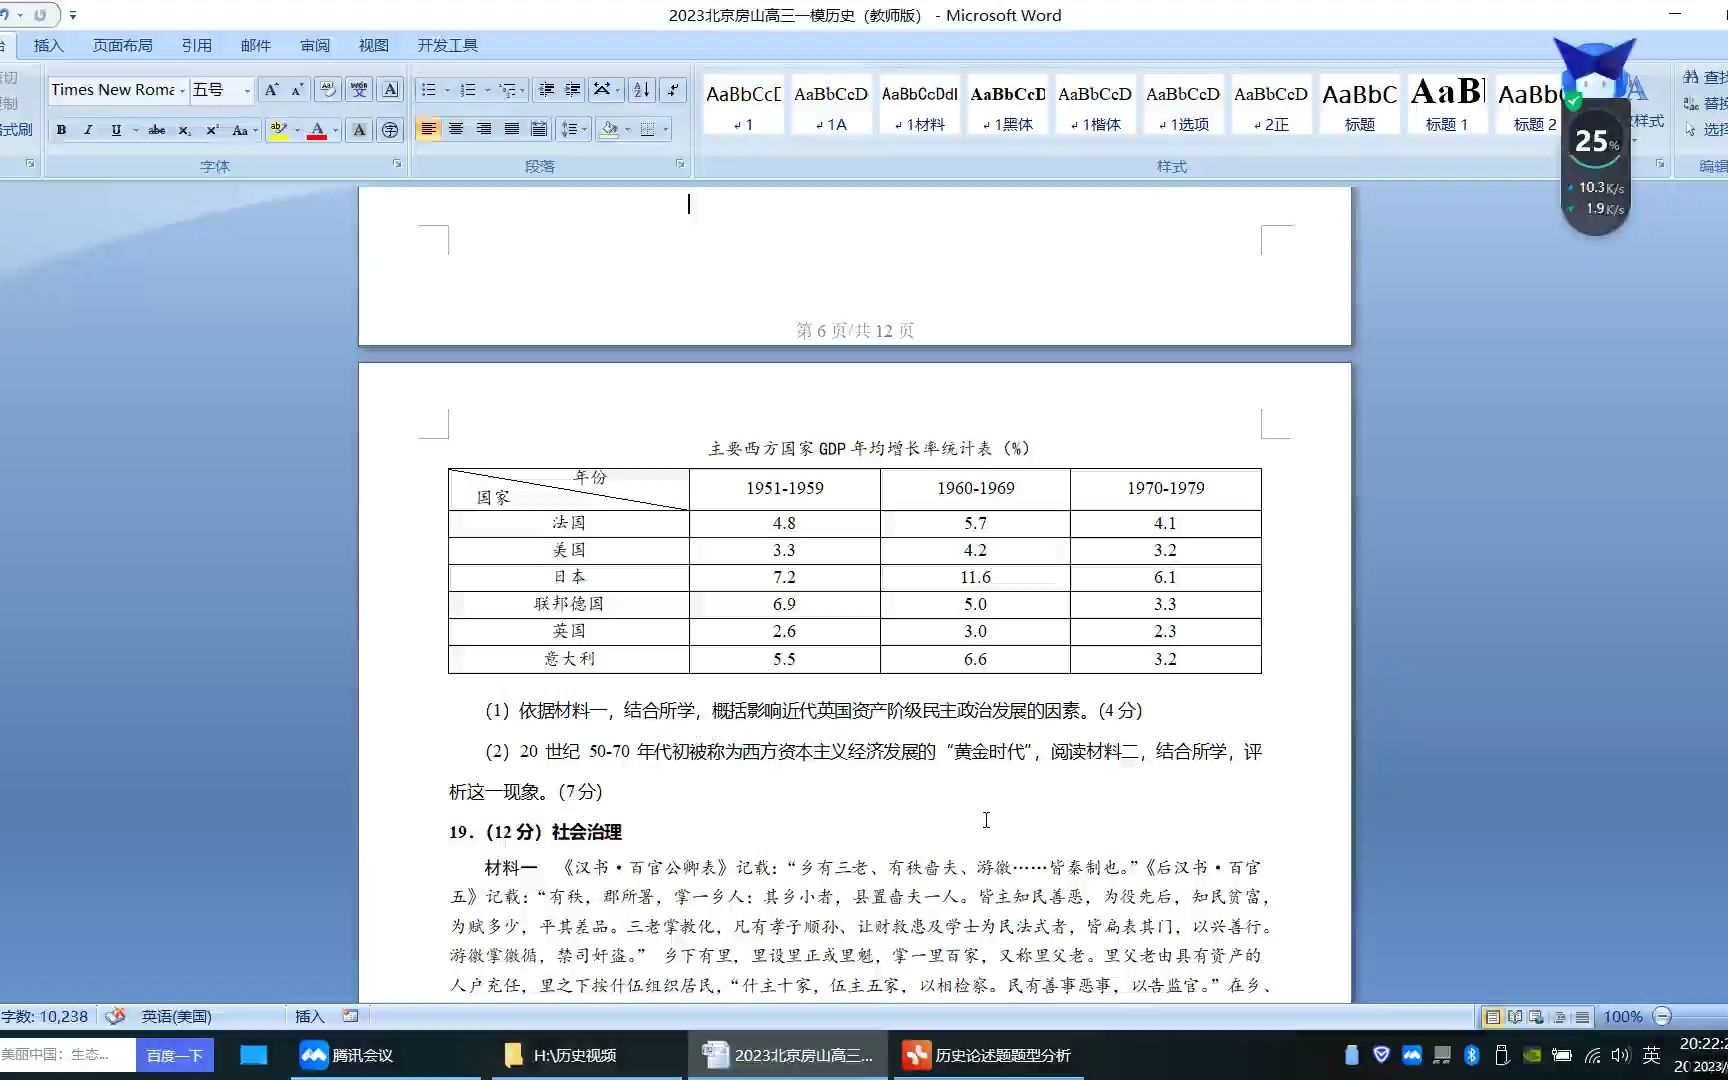Switch to Draft view
This screenshot has width=1728, height=1080.
click(1582, 1017)
